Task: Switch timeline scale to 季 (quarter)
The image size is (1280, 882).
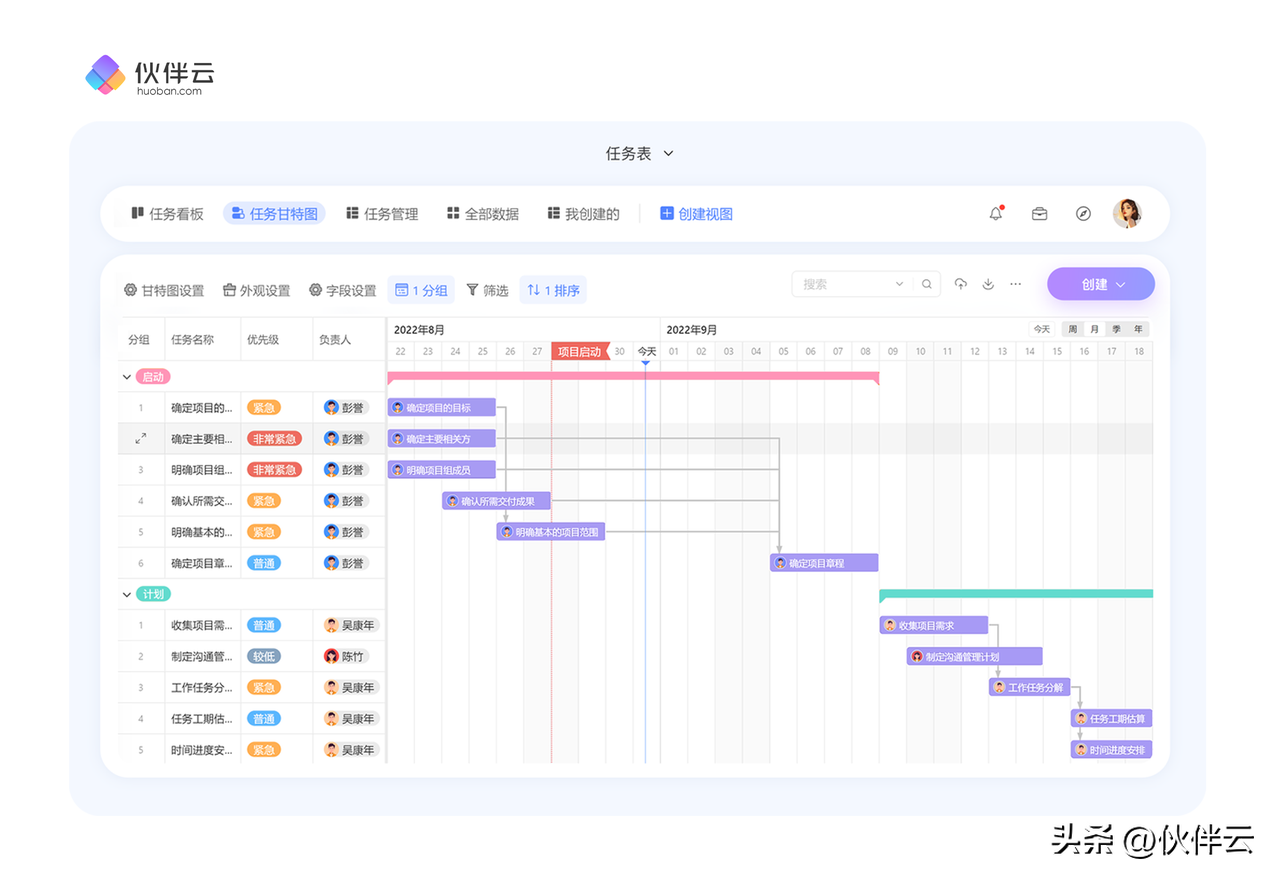Action: click(x=1116, y=329)
